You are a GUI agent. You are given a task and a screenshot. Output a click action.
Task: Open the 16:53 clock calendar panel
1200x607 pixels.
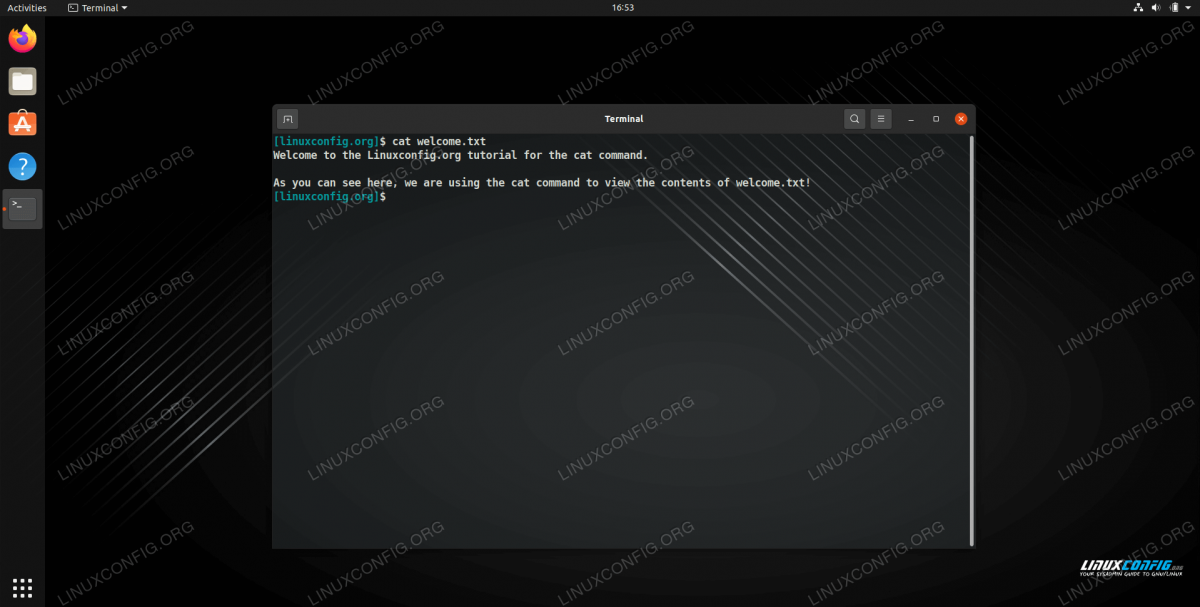tap(622, 8)
